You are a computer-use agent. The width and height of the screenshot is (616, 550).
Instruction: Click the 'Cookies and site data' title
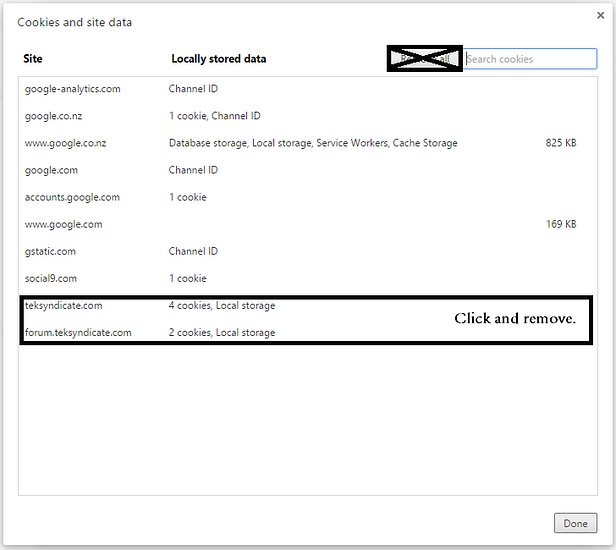coord(74,22)
